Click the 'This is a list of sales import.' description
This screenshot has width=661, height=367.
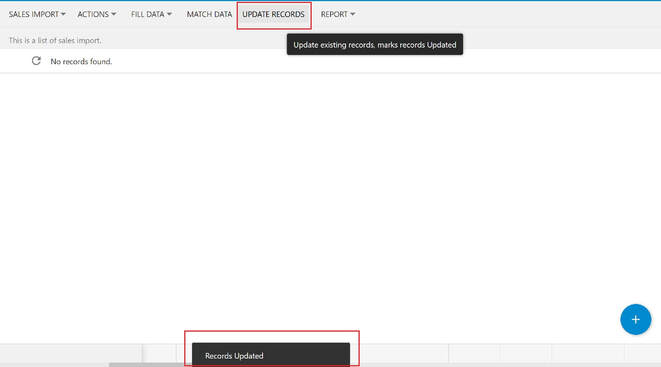click(x=55, y=40)
